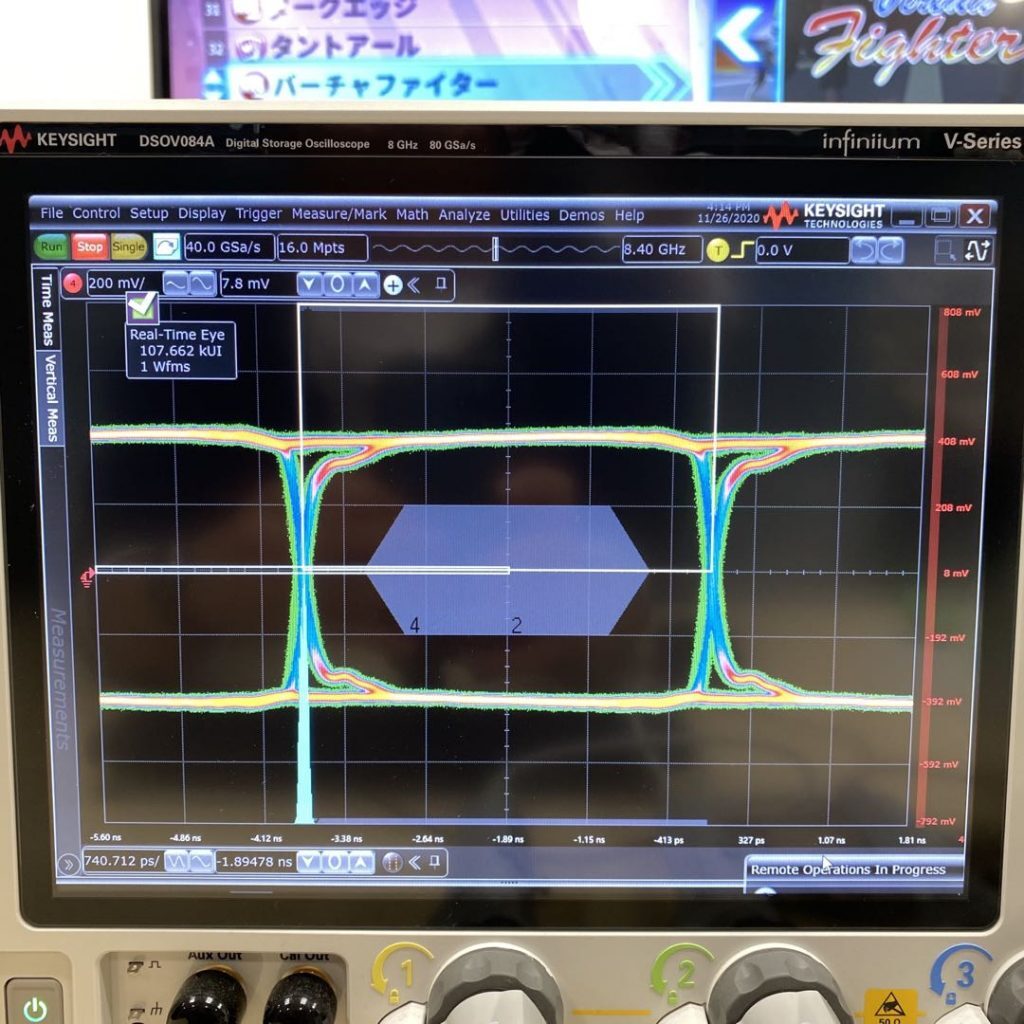Toggle channel 4 on/off button
The width and height of the screenshot is (1024, 1024).
73,284
